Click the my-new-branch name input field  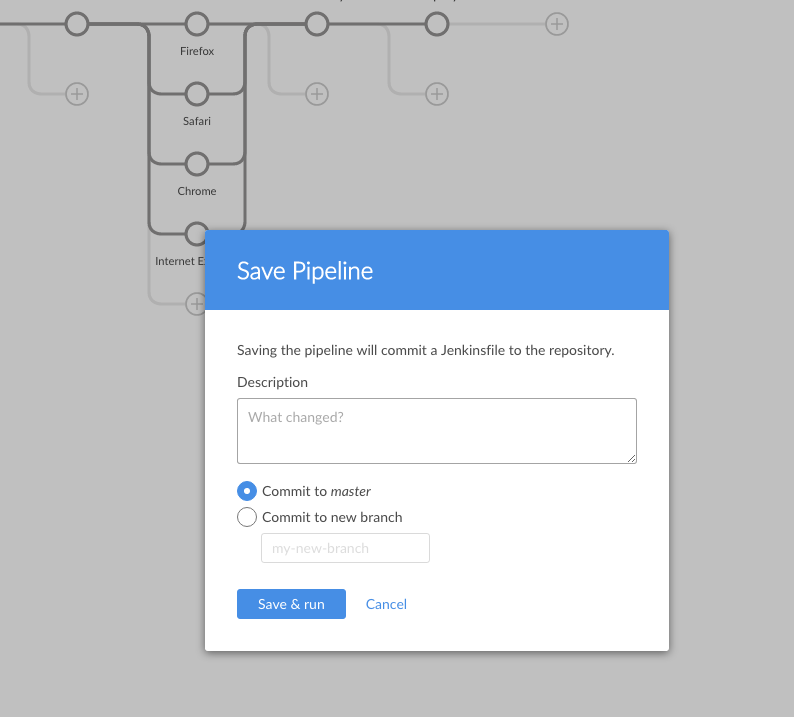345,548
